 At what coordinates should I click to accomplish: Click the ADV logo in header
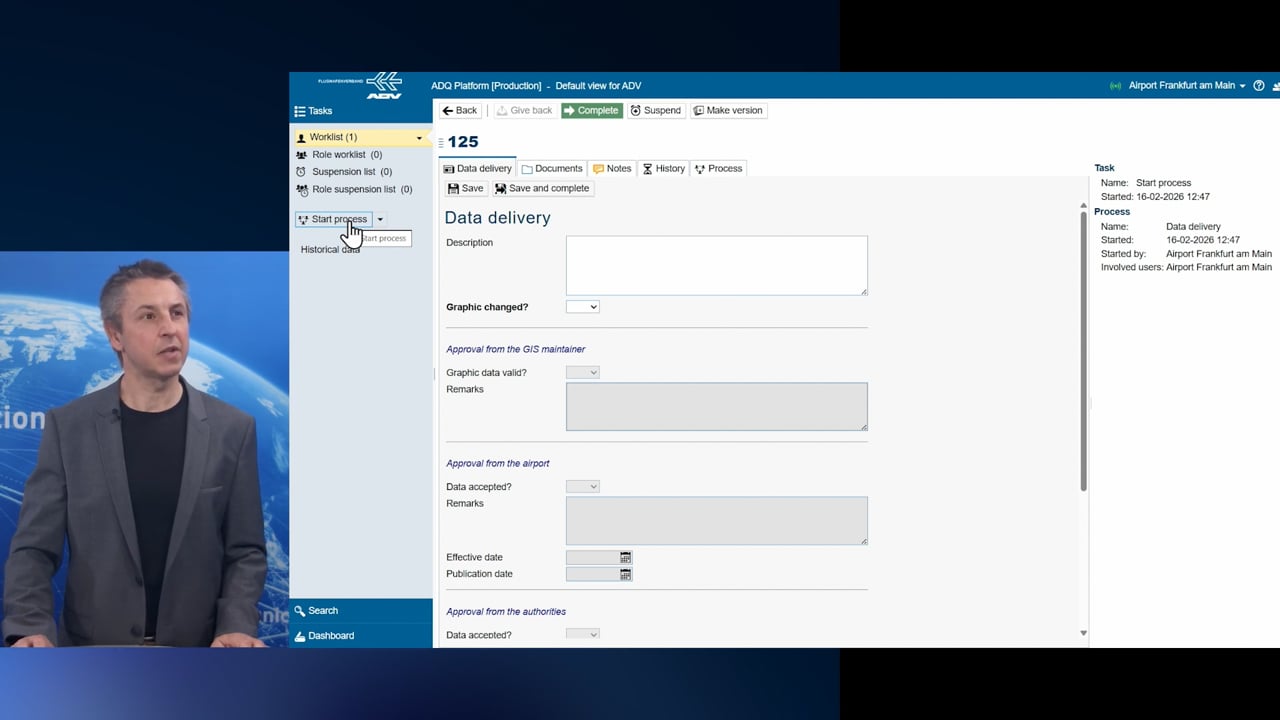coord(383,86)
